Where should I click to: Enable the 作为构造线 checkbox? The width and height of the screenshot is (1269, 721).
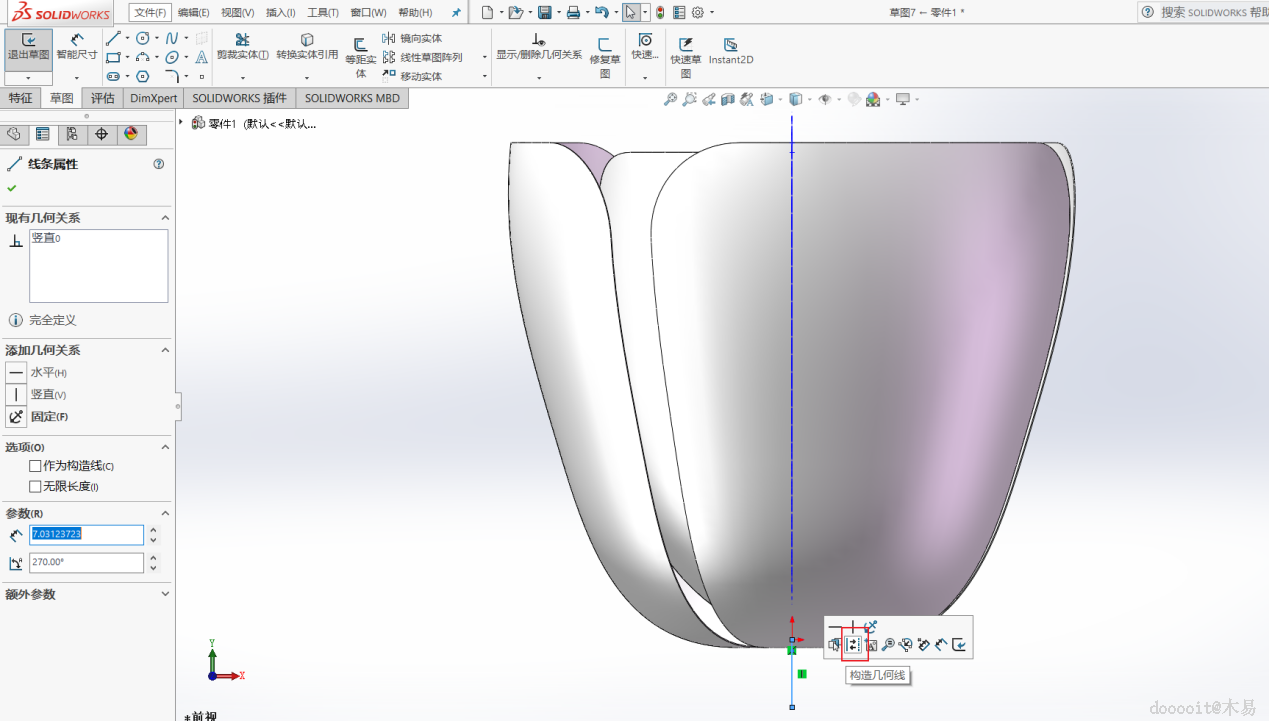click(x=36, y=466)
